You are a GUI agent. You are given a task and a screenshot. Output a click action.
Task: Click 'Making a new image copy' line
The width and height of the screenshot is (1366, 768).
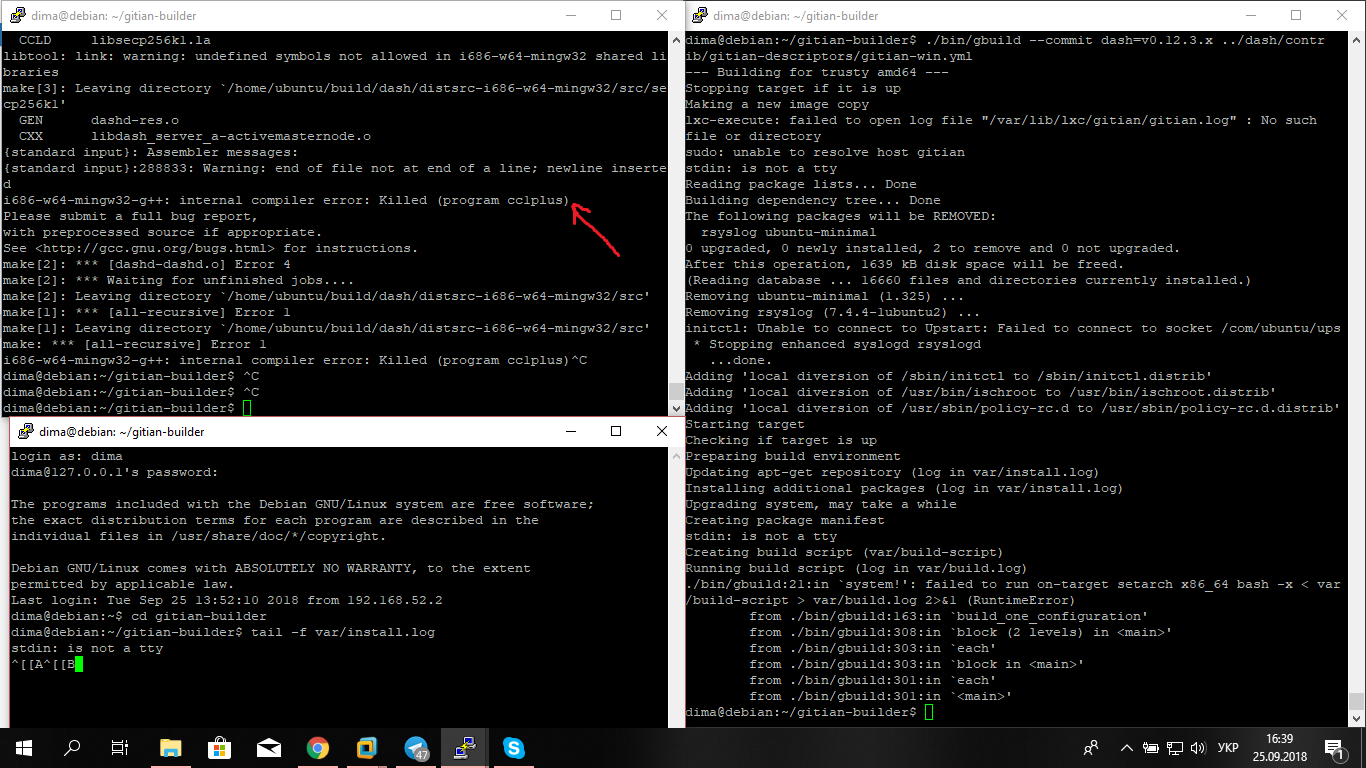click(777, 104)
